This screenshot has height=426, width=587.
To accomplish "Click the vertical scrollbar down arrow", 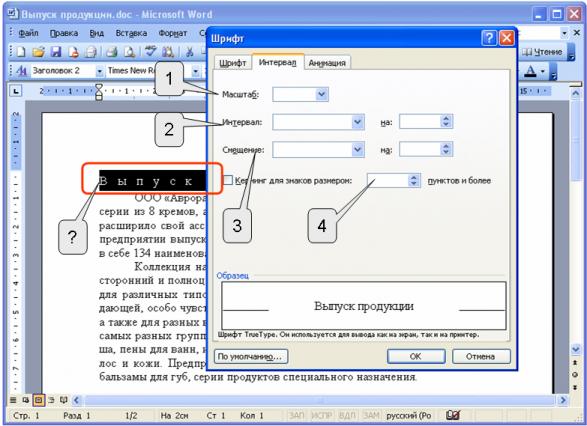I will [576, 350].
